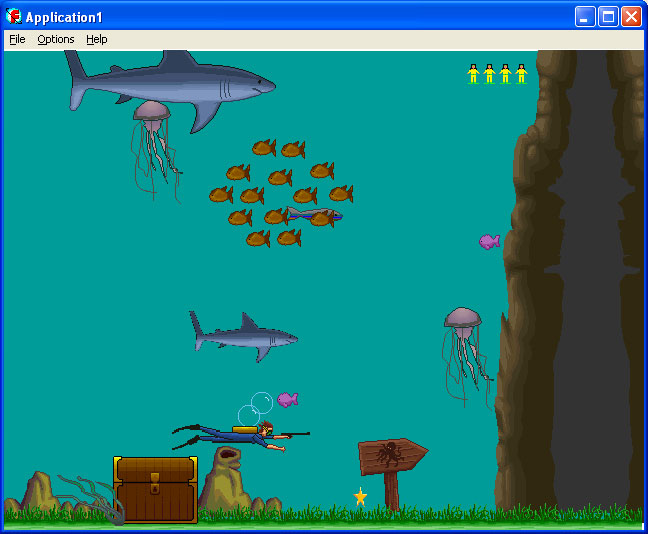Maximize the Application1 window
Image resolution: width=648 pixels, height=534 pixels.
(608, 16)
